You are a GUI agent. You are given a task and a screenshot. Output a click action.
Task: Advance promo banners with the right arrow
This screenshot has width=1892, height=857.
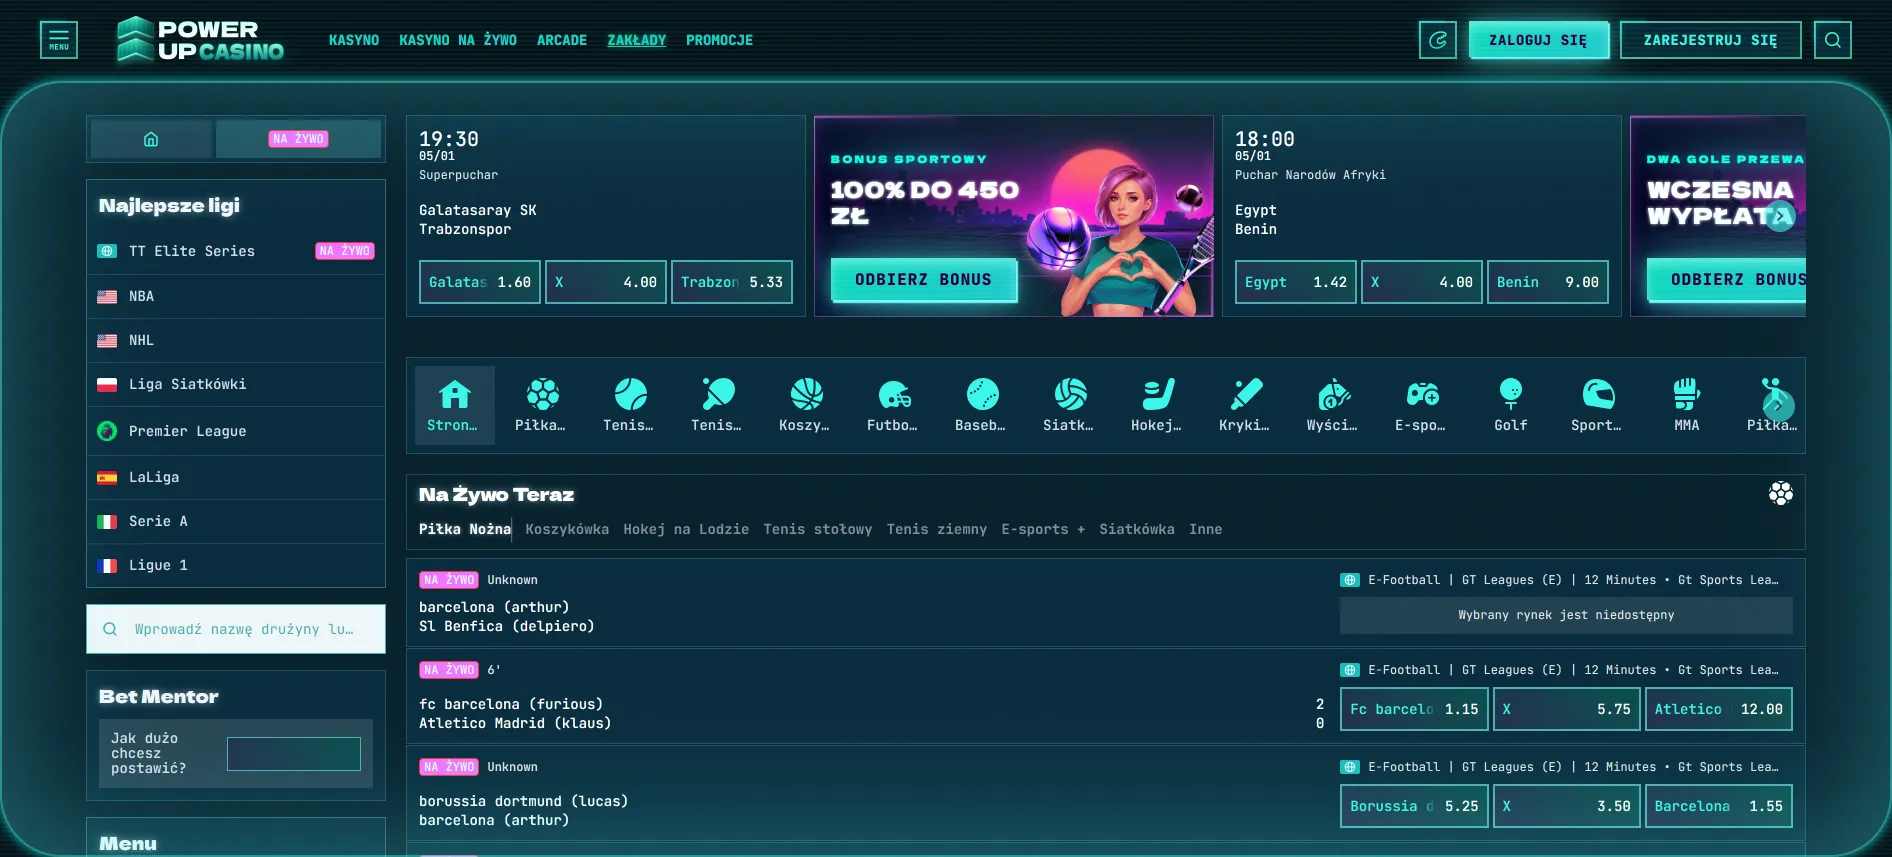(1780, 216)
